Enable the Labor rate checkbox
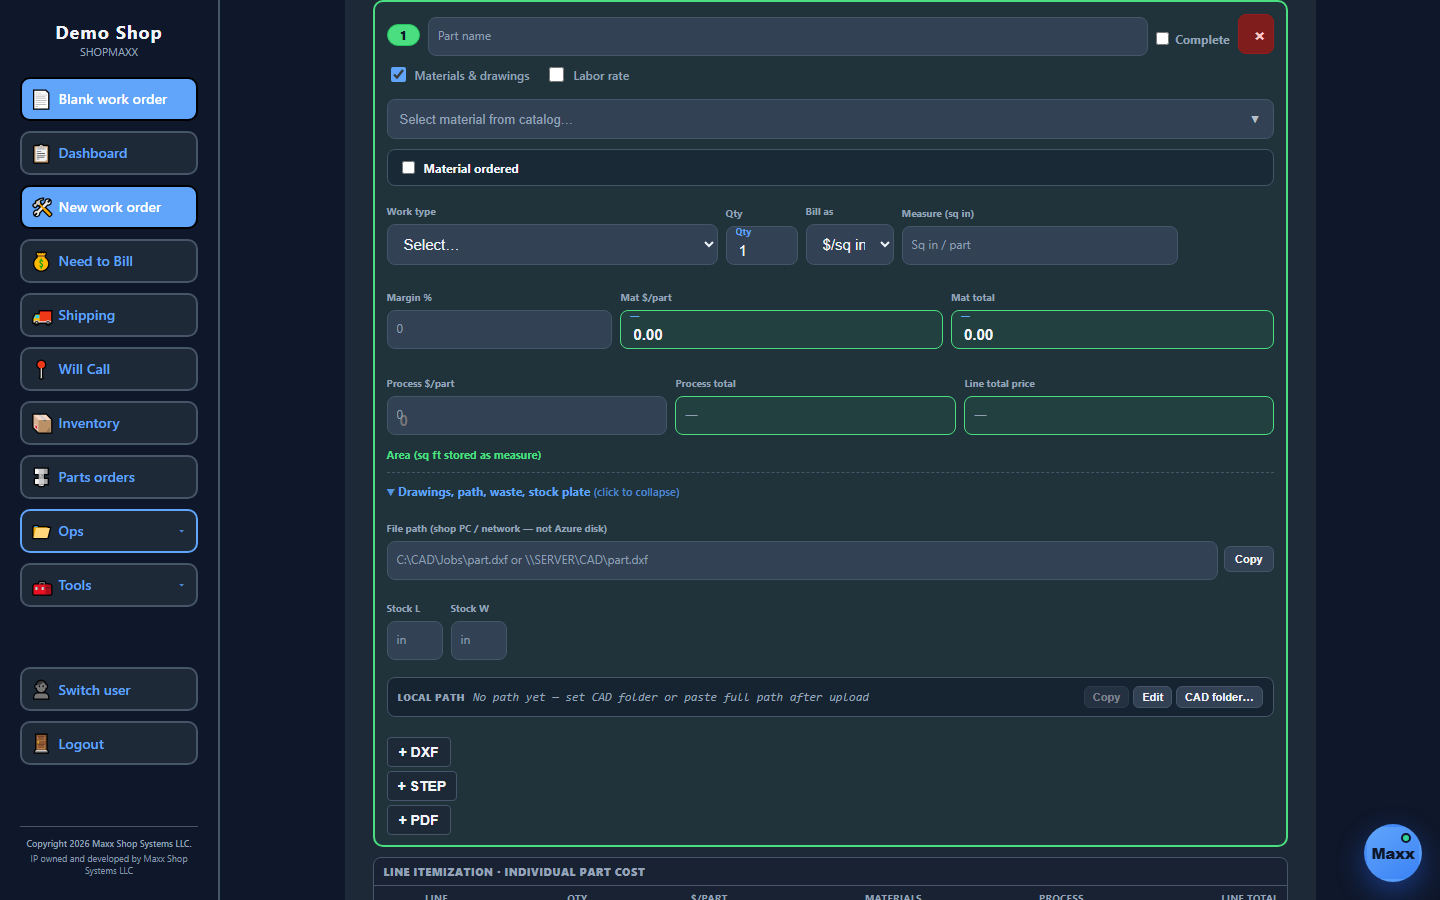This screenshot has height=900, width=1440. (556, 75)
